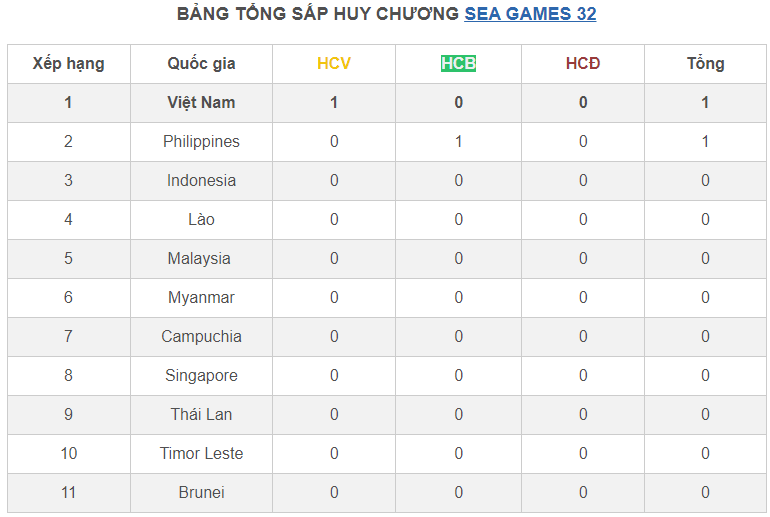Click the Quốc gia column header

point(201,64)
